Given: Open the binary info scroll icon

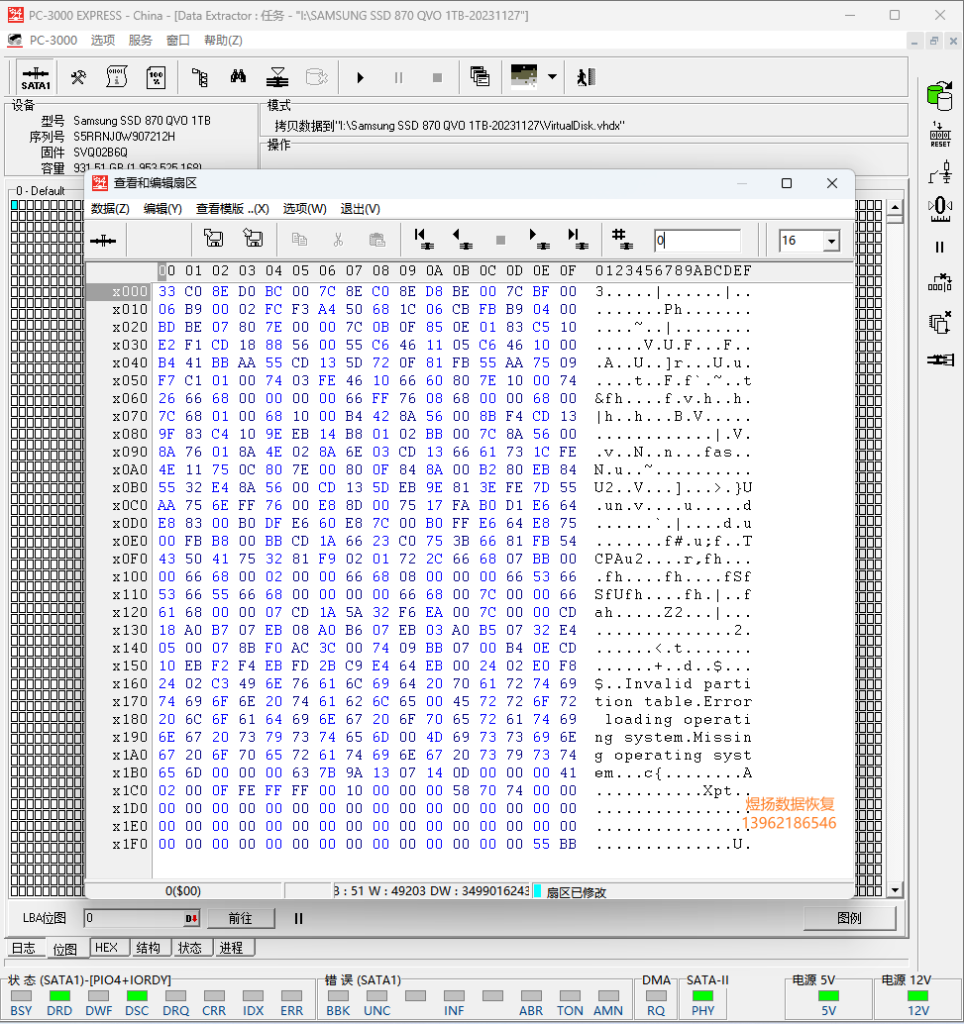Looking at the screenshot, I should [116, 78].
